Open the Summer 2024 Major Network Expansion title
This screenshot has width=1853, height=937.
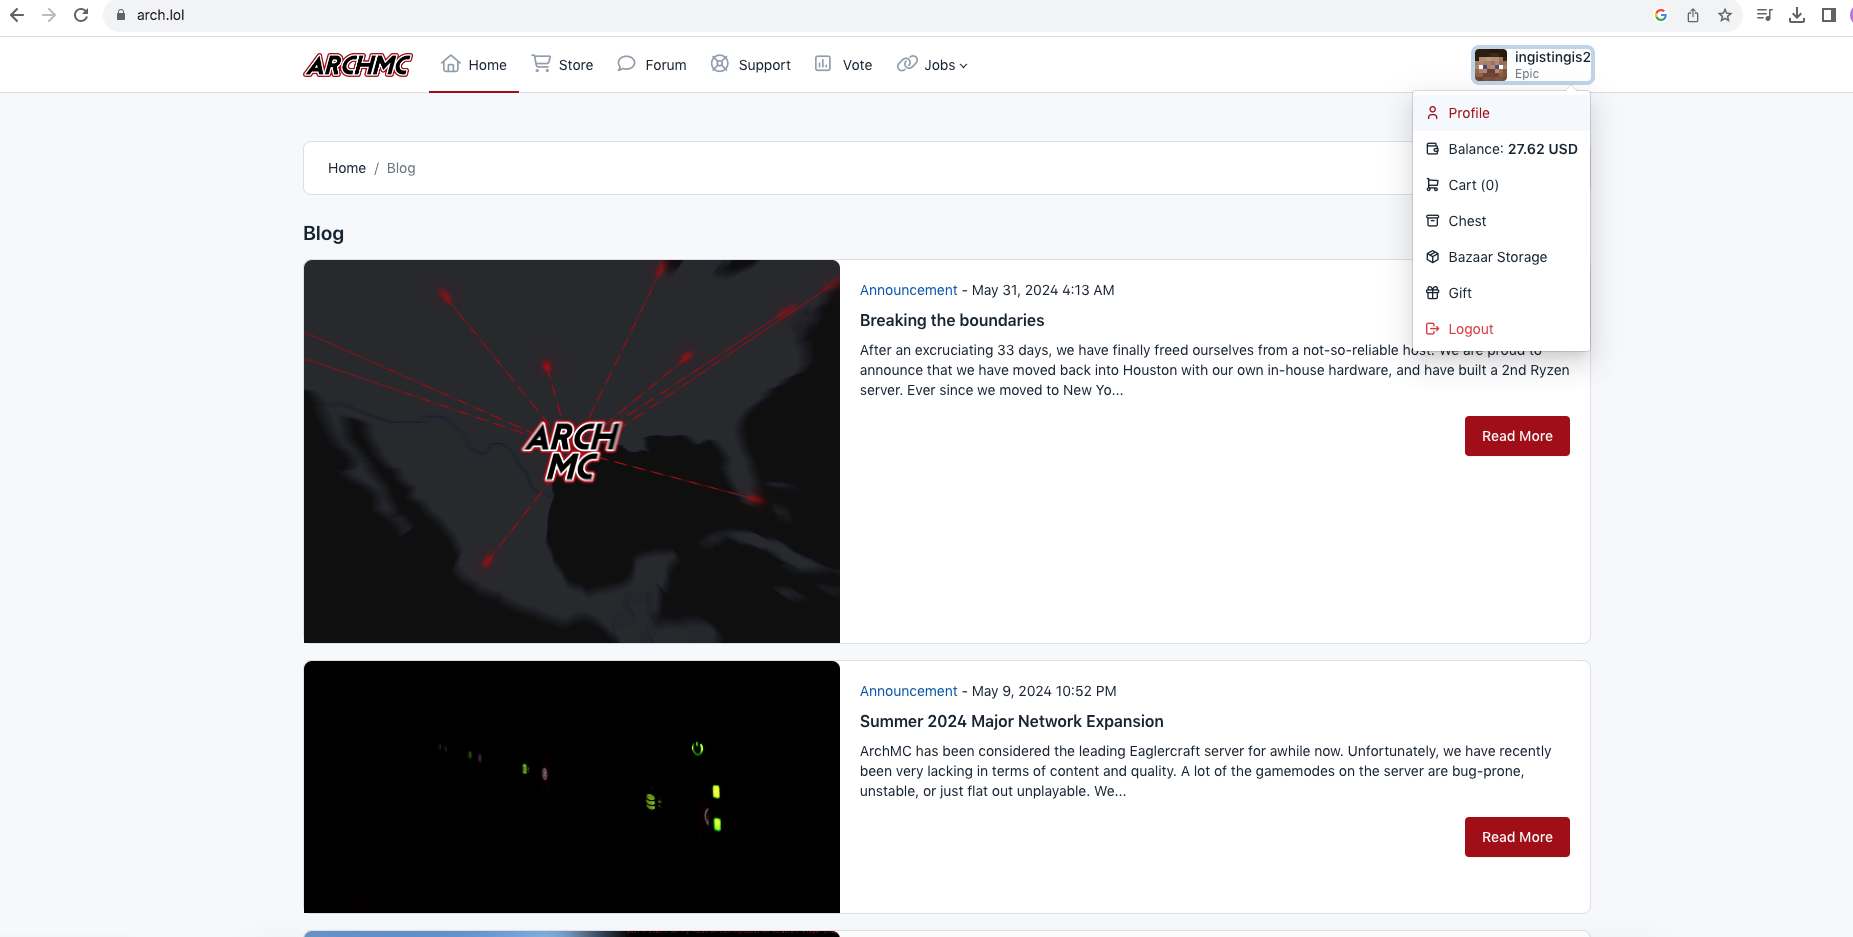click(1012, 721)
